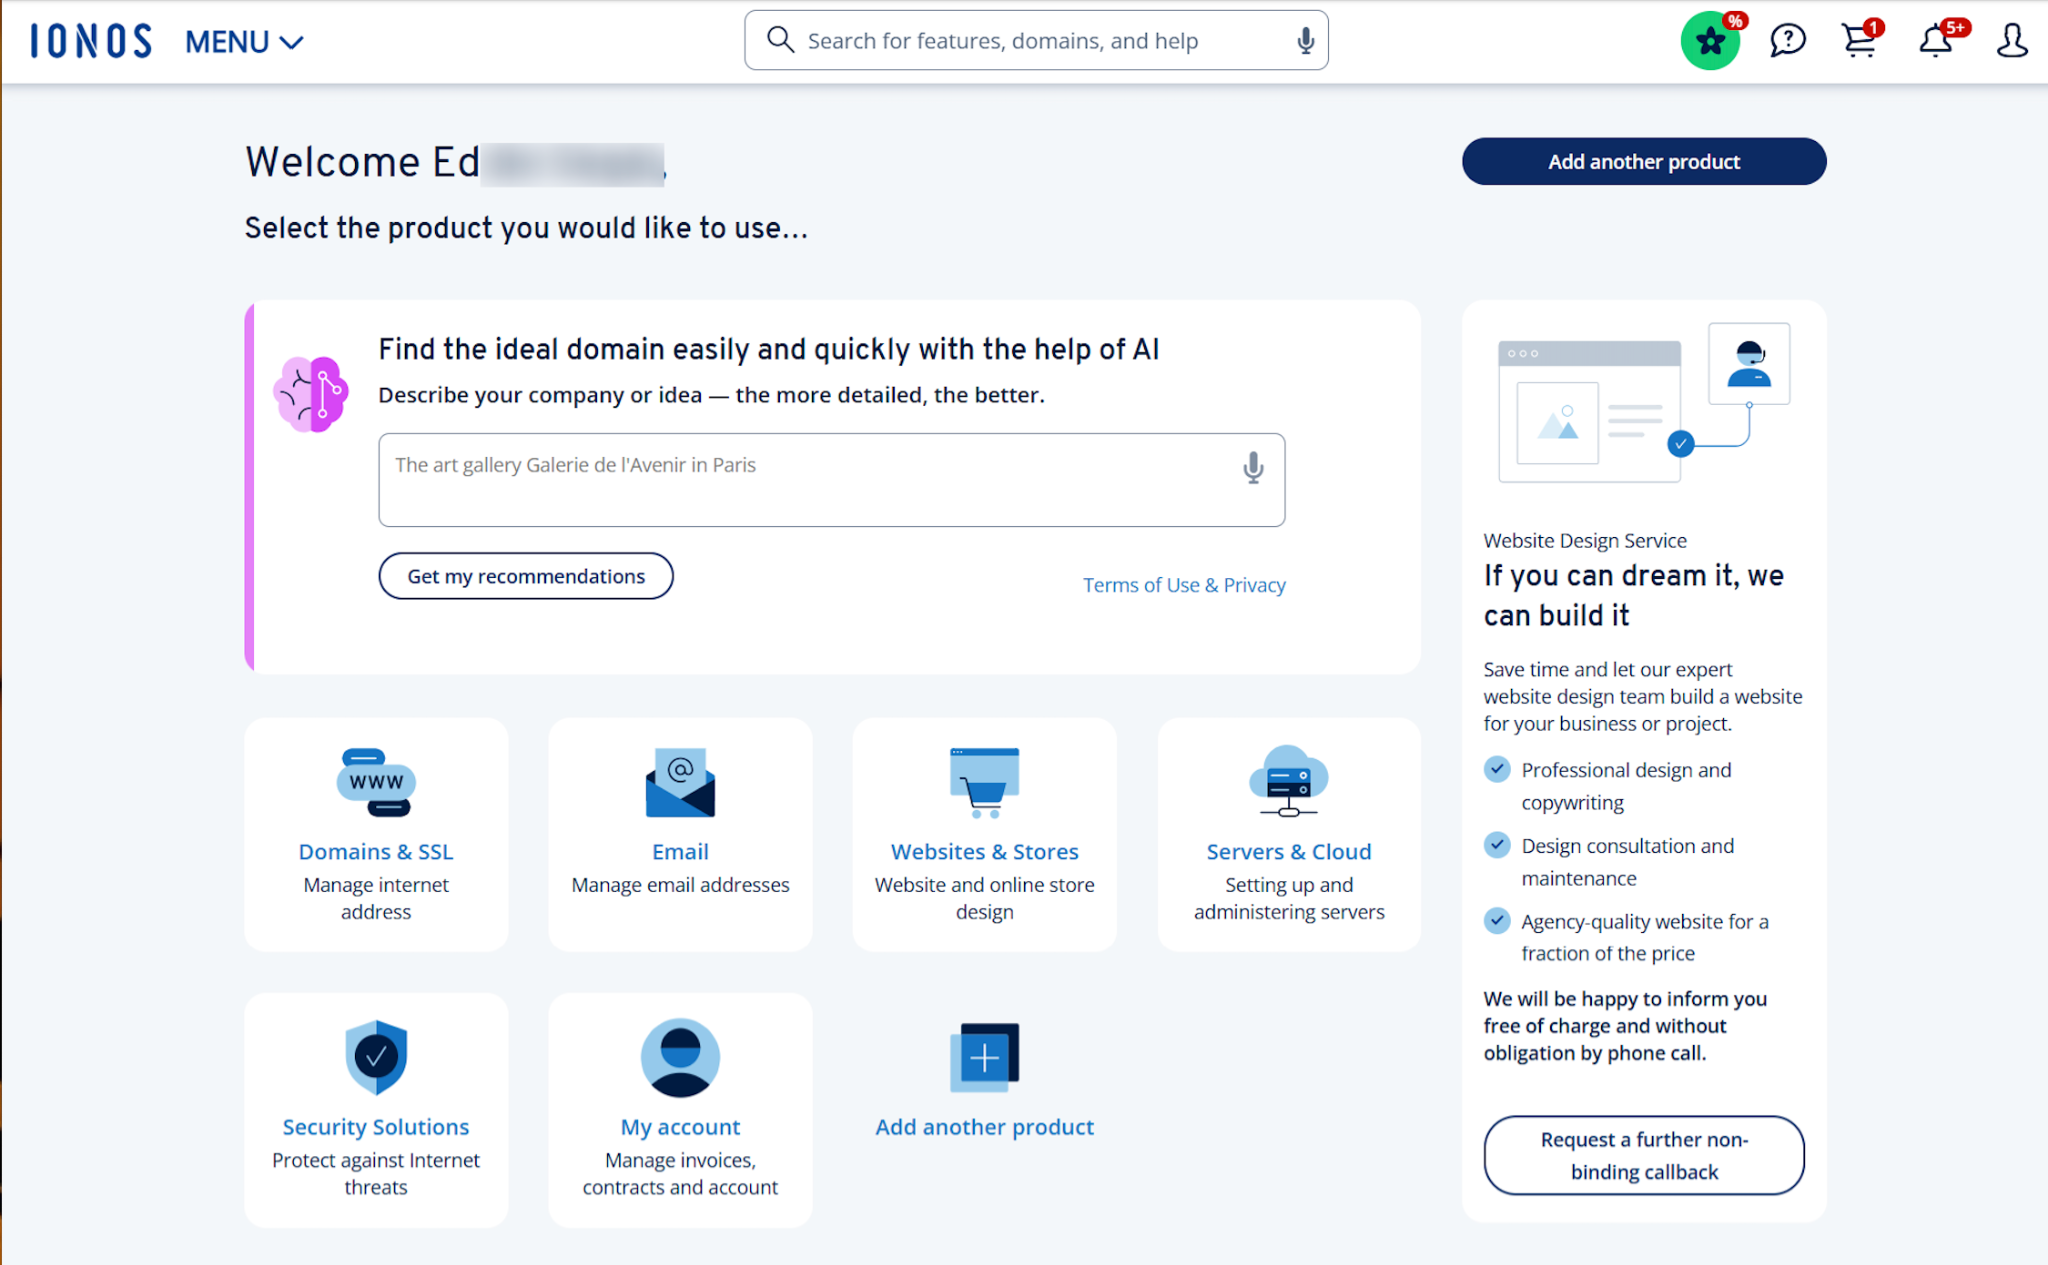Open Servers & Cloud link
This screenshot has height=1265, width=2048.
[x=1289, y=852]
